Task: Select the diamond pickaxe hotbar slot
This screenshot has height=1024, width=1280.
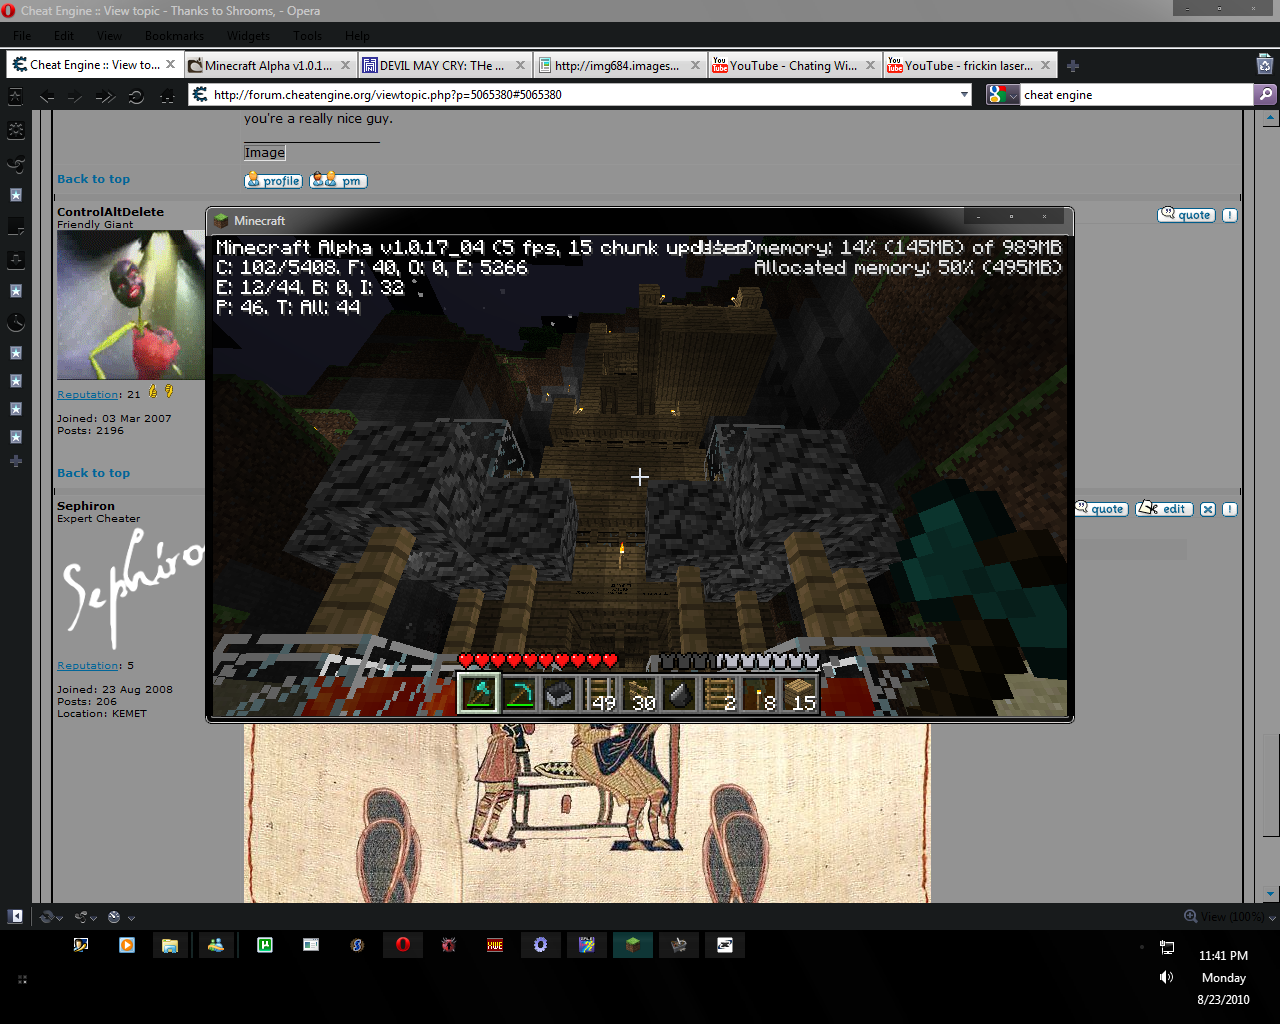Action: [479, 693]
